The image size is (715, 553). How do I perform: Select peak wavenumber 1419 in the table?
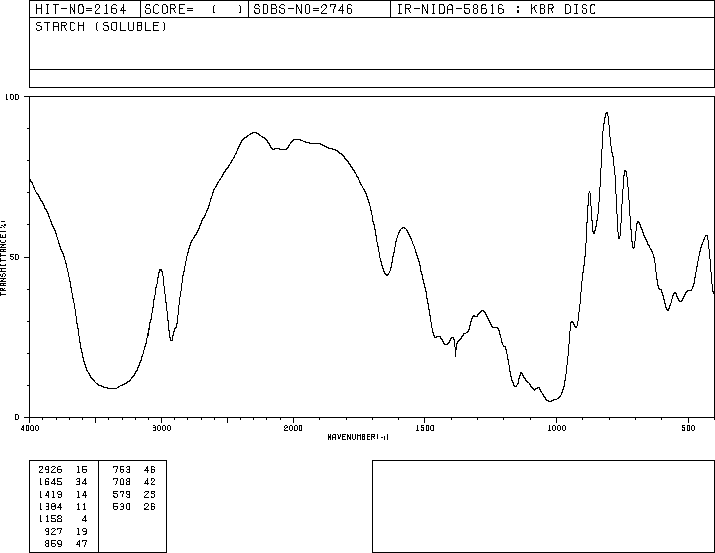[50, 494]
